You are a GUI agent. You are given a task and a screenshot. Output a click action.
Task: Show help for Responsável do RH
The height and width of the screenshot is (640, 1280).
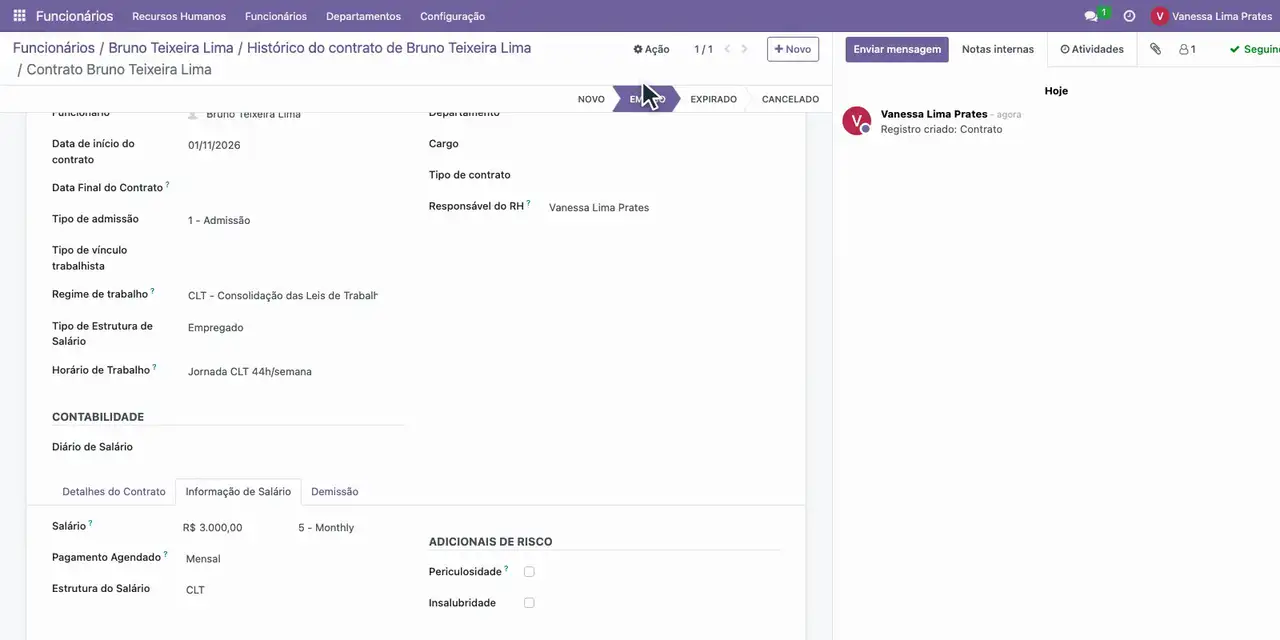(528, 203)
